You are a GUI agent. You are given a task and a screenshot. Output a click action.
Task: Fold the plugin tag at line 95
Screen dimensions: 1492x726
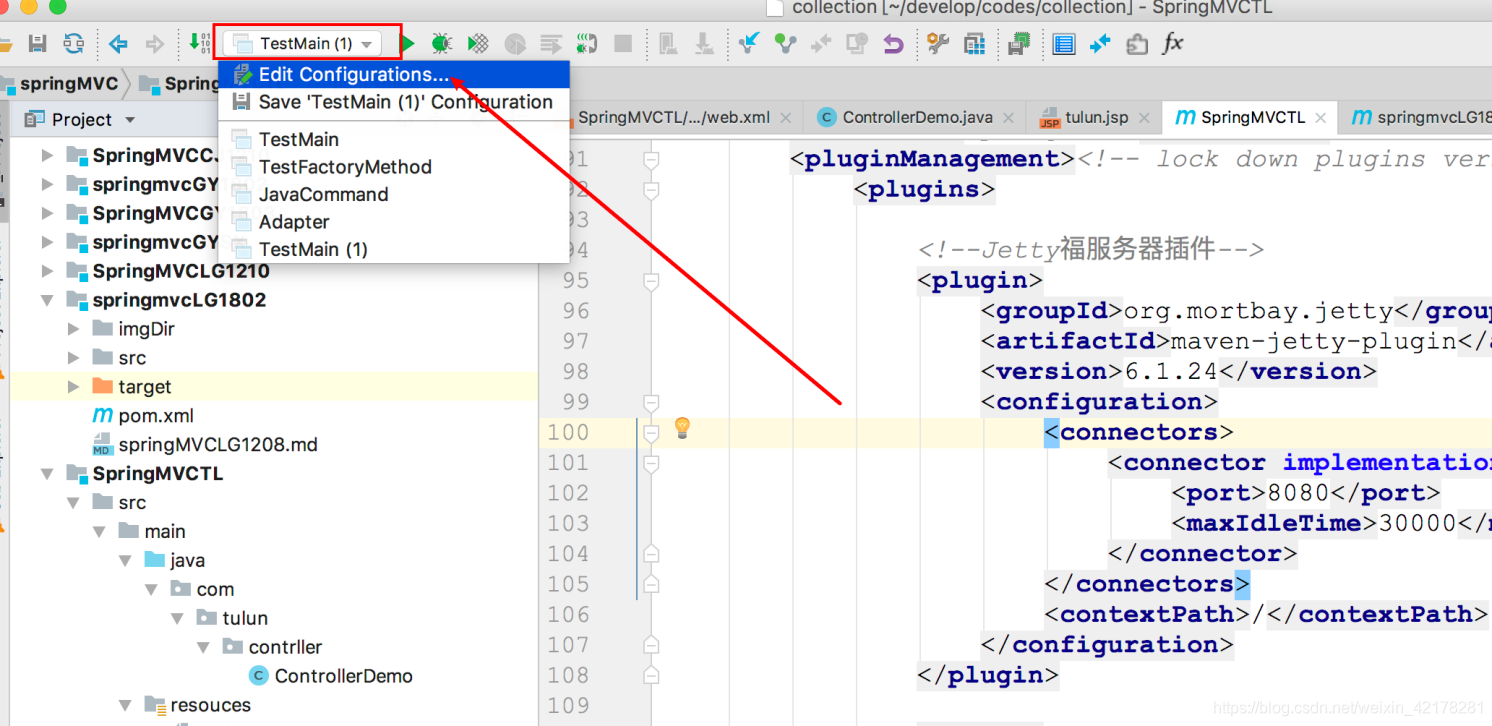(652, 282)
